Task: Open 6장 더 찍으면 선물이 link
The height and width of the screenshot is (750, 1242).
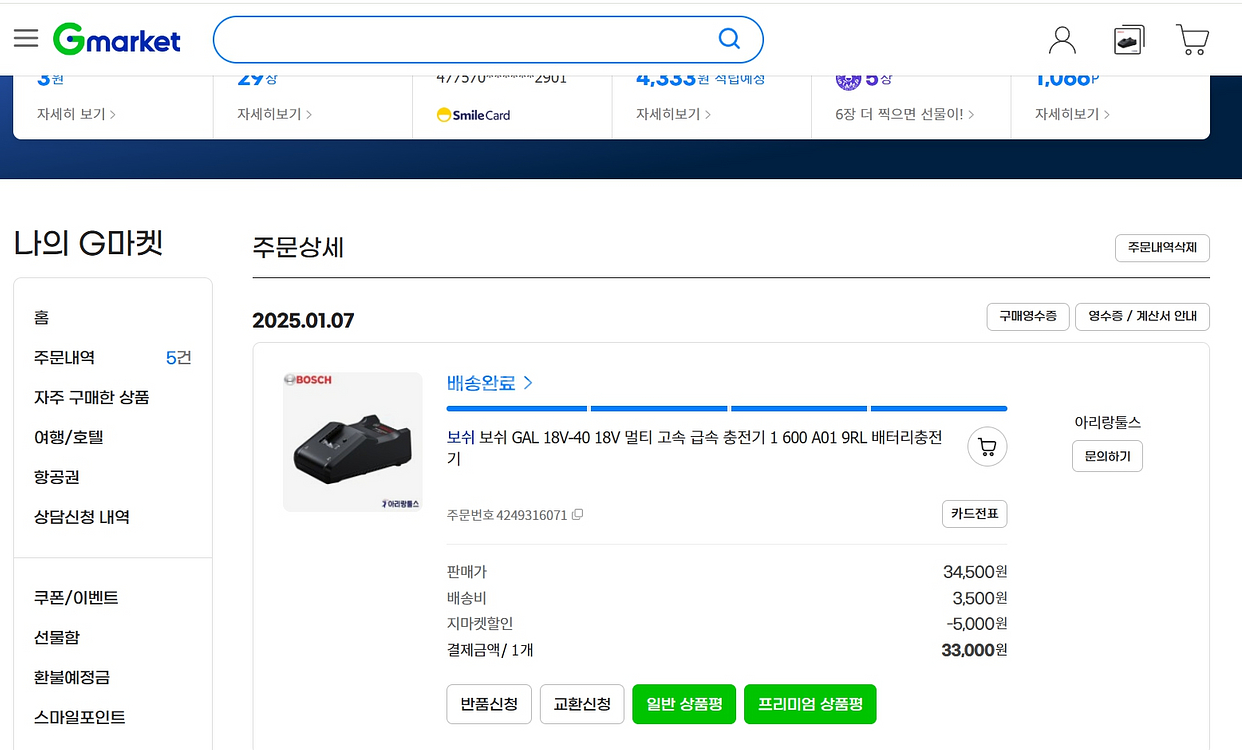Action: [905, 114]
